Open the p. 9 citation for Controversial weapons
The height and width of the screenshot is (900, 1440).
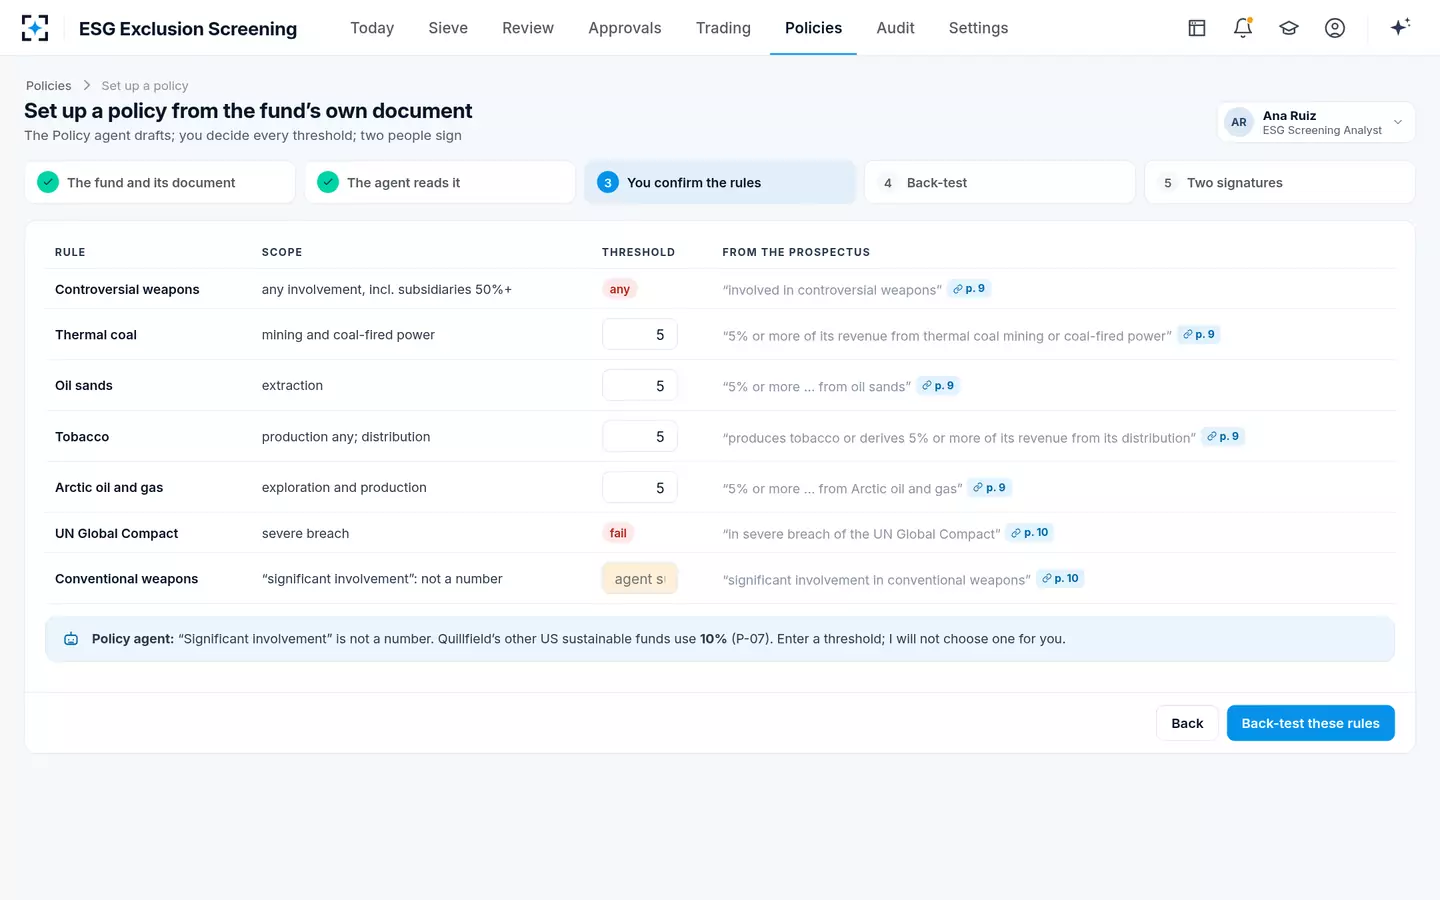969,289
